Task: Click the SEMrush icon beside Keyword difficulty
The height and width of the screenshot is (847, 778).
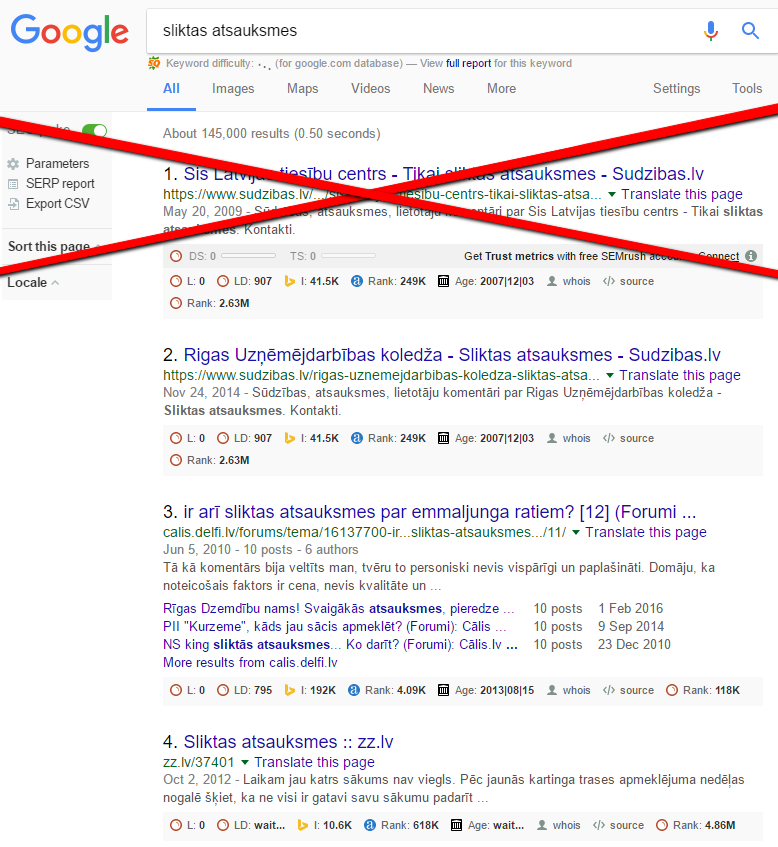Action: coord(154,64)
